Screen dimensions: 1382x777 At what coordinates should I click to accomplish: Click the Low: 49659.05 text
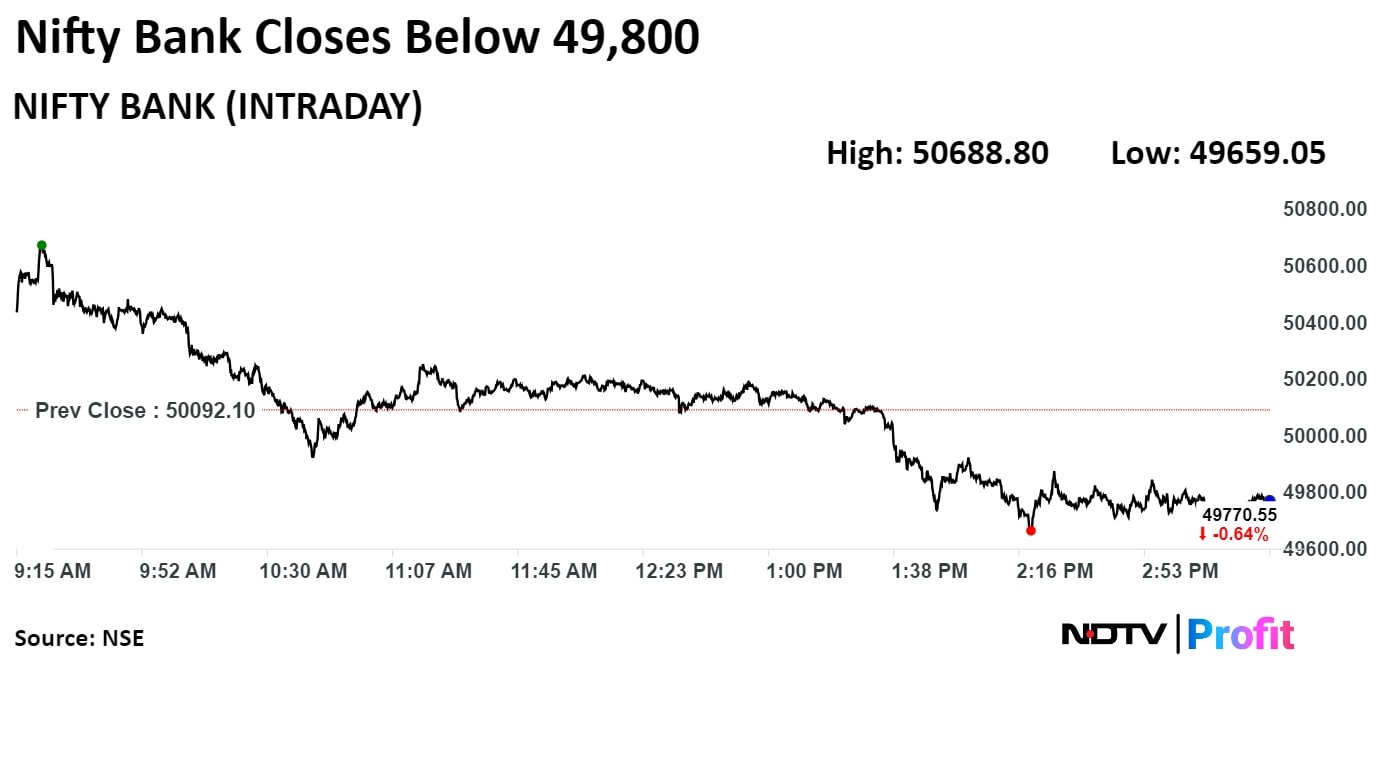(x=1218, y=153)
